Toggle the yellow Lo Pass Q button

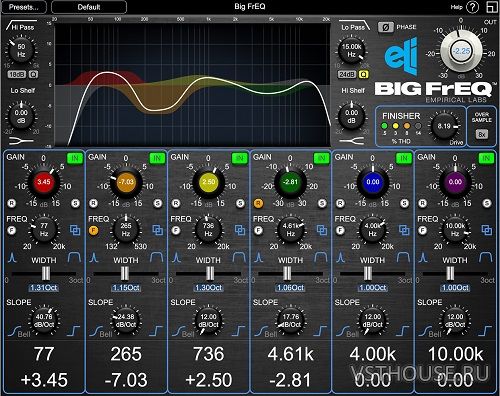[x=363, y=74]
